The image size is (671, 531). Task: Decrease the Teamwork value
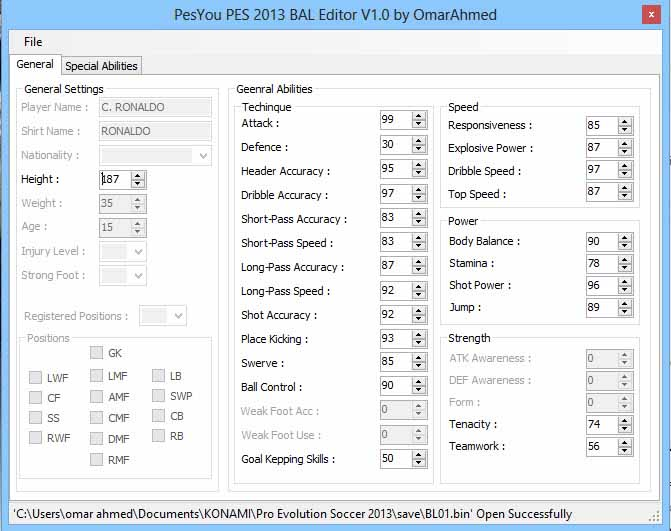[x=625, y=450]
